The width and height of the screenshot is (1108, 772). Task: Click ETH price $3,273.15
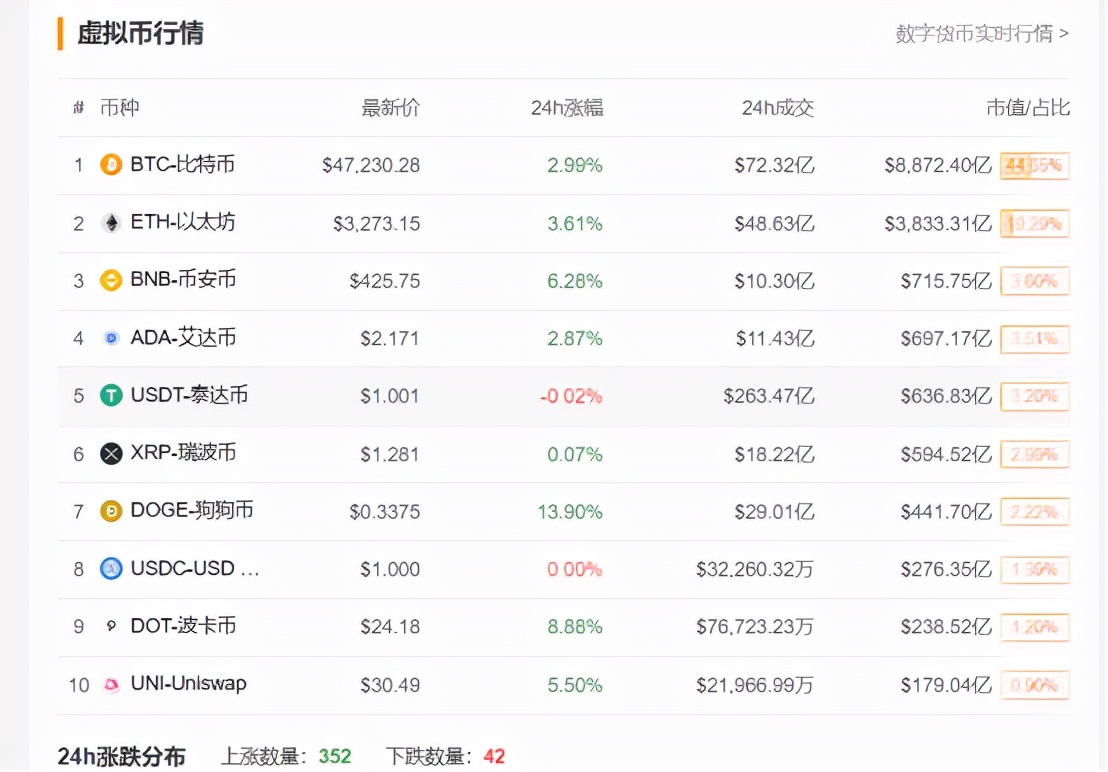[x=377, y=224]
